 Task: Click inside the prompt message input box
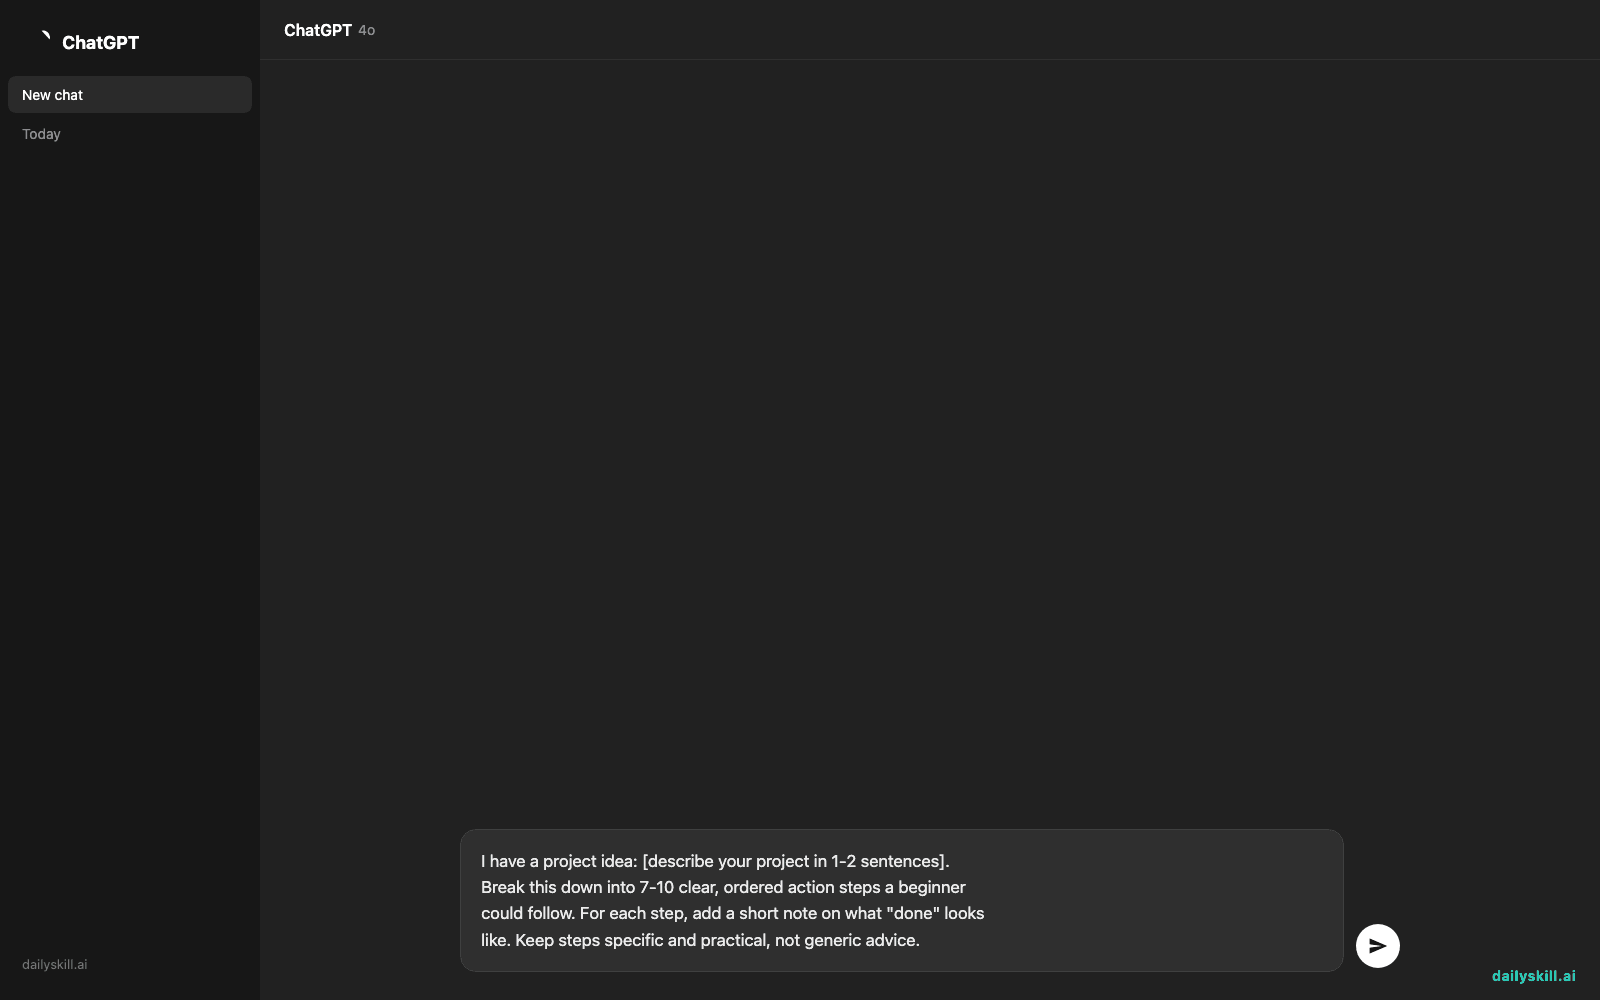[901, 900]
